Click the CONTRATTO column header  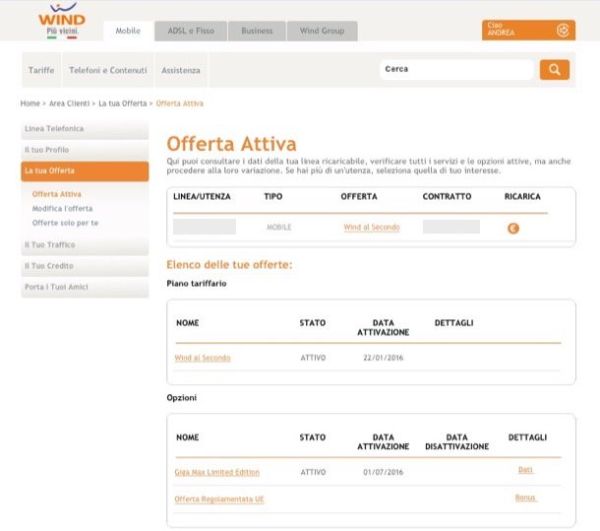point(447,197)
